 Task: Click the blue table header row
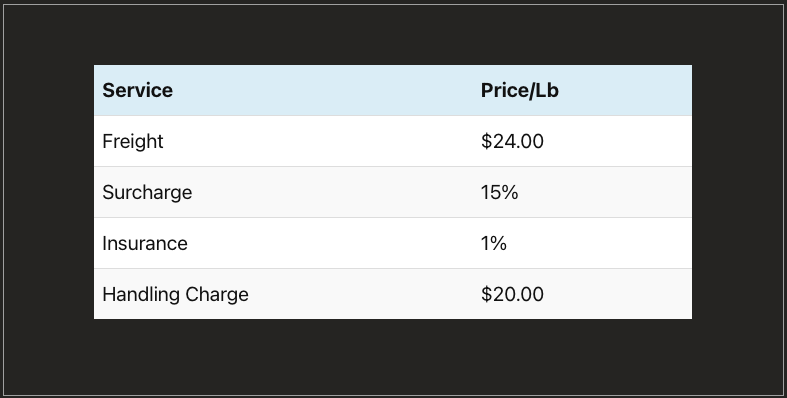392,90
